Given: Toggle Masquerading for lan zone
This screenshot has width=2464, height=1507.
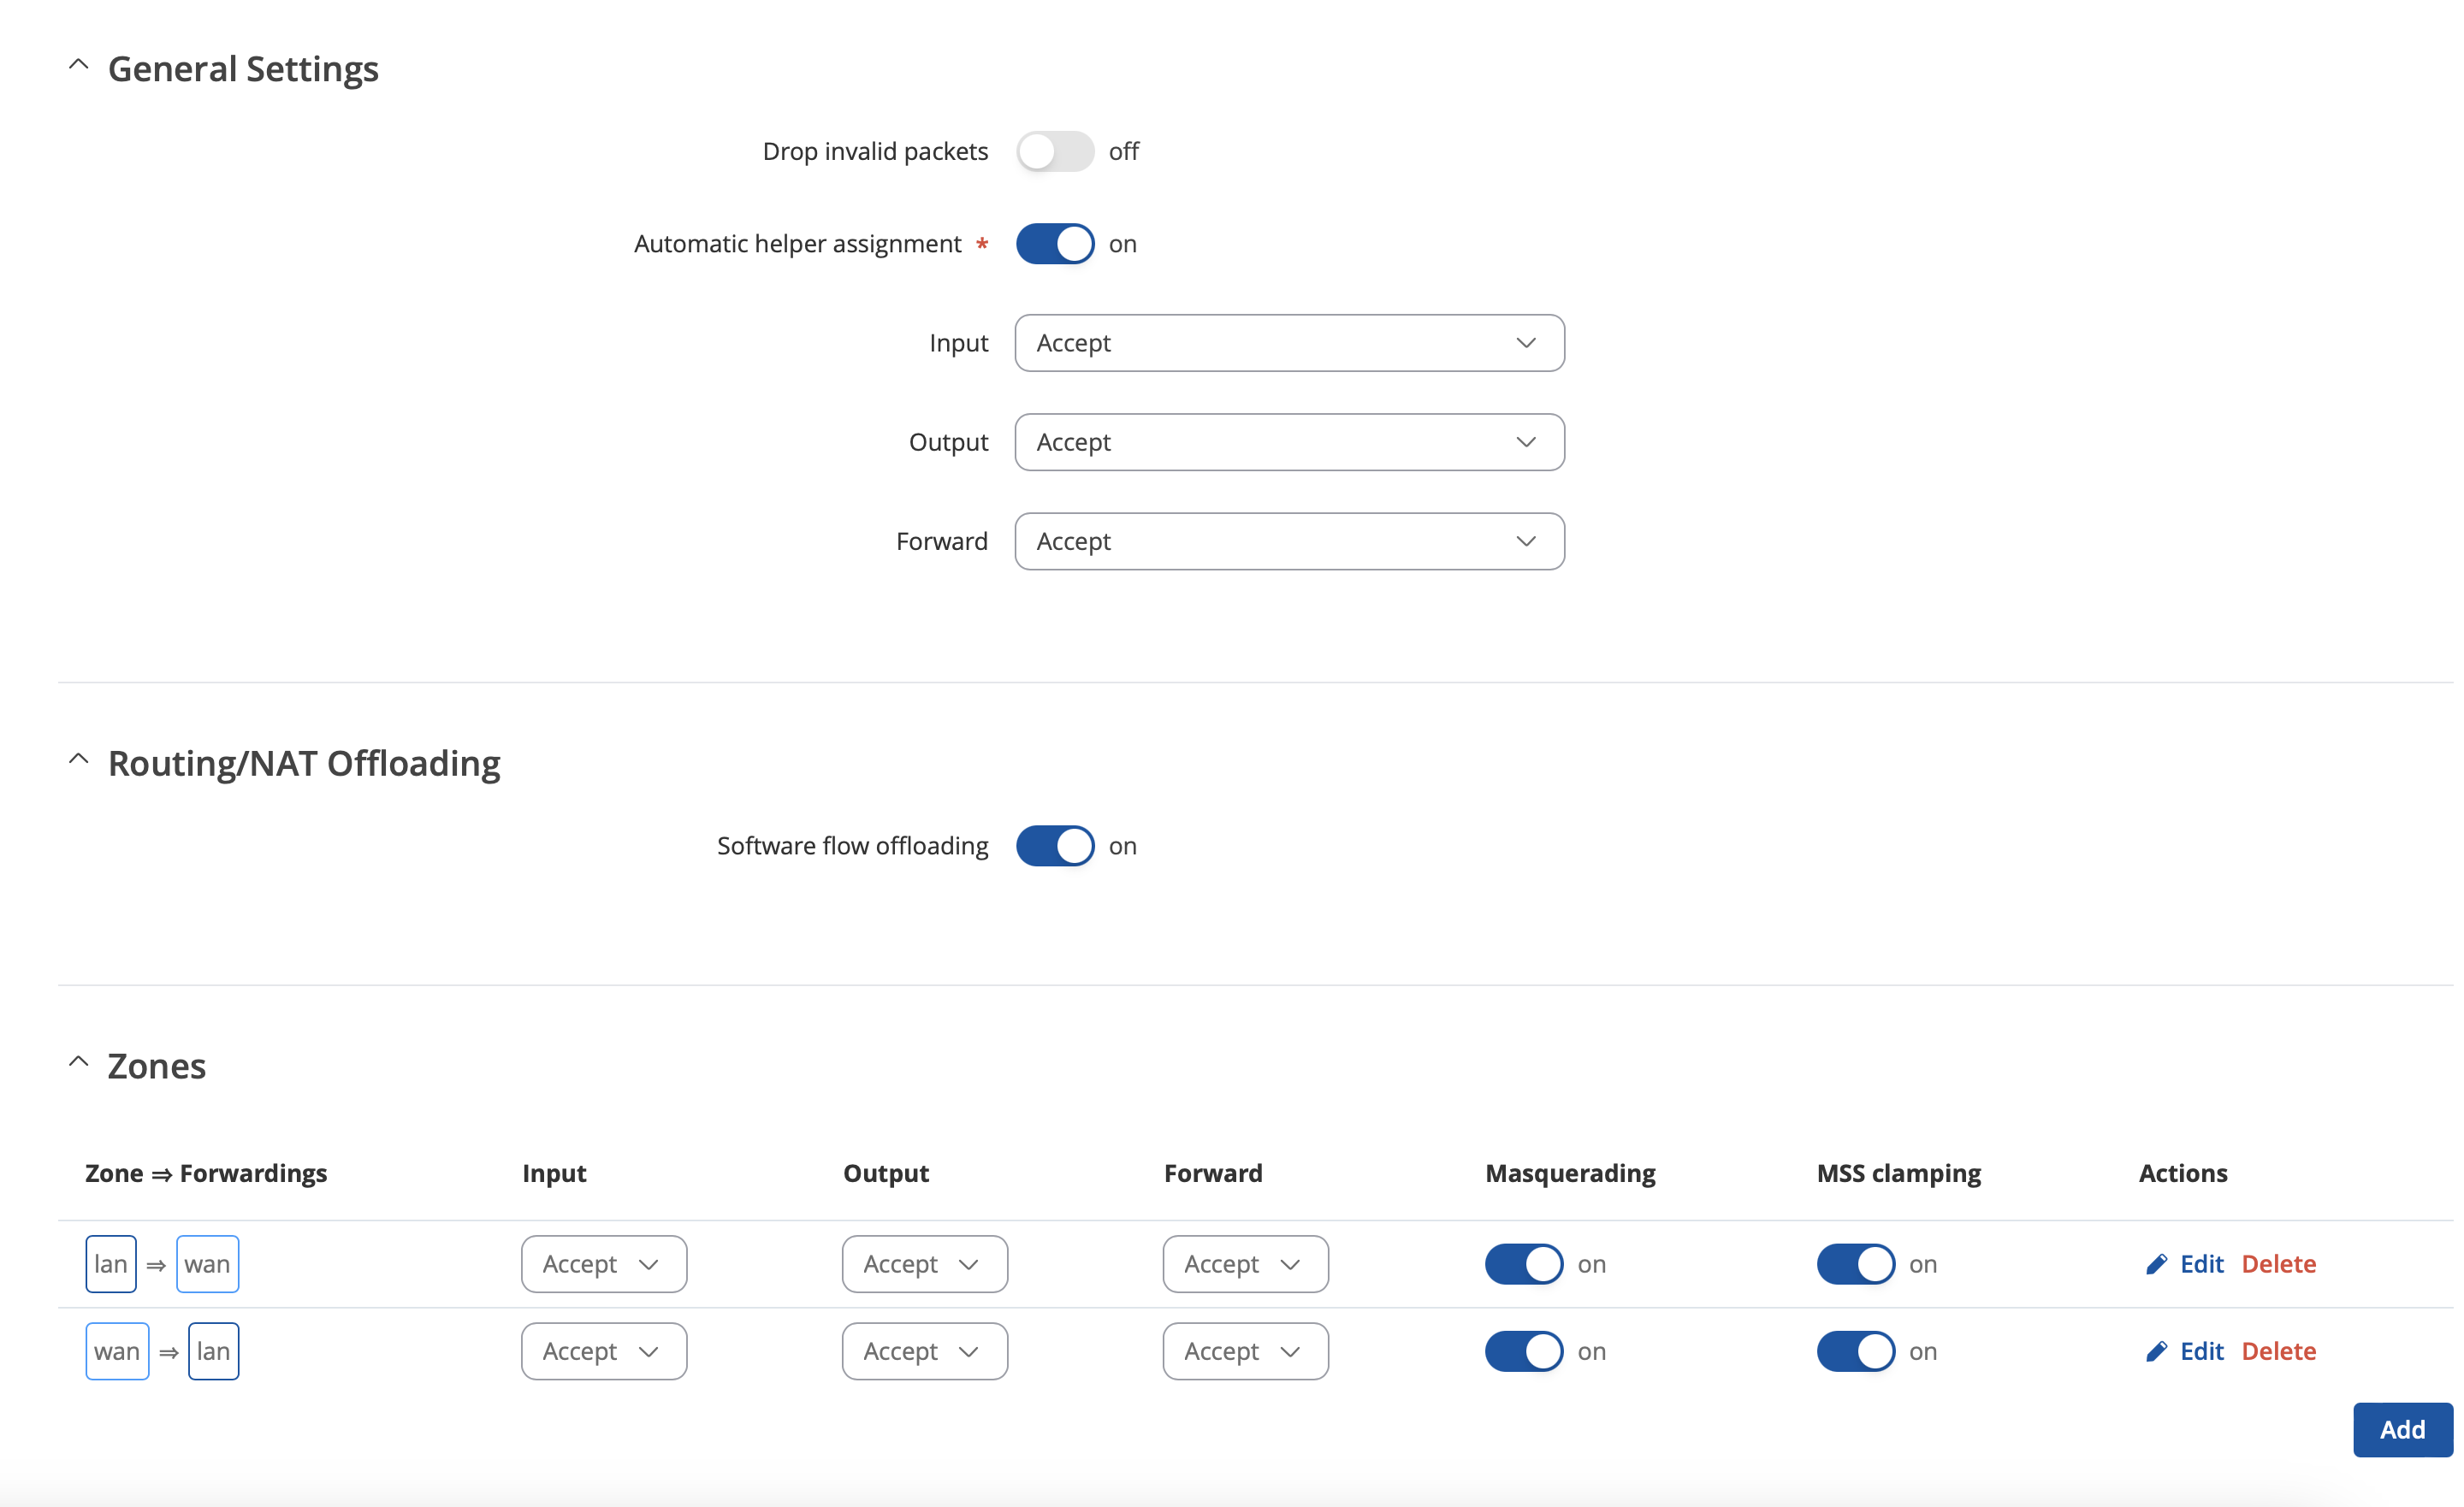Looking at the screenshot, I should pos(1523,1264).
